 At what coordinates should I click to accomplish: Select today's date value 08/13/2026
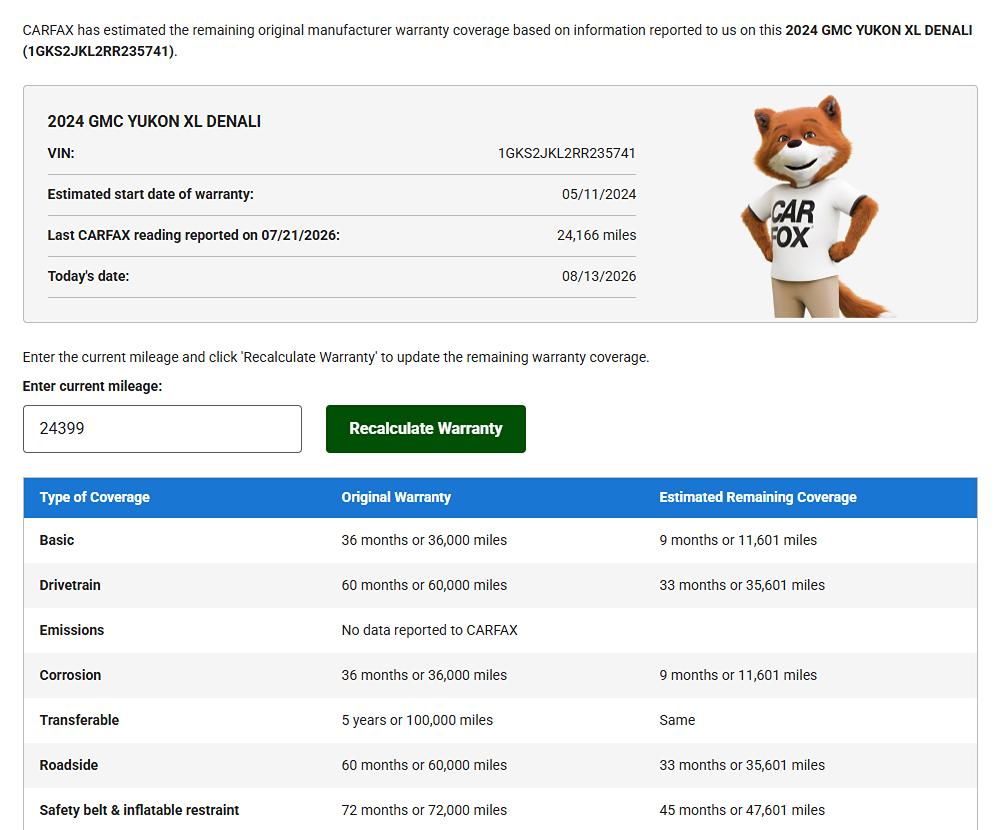tap(599, 276)
